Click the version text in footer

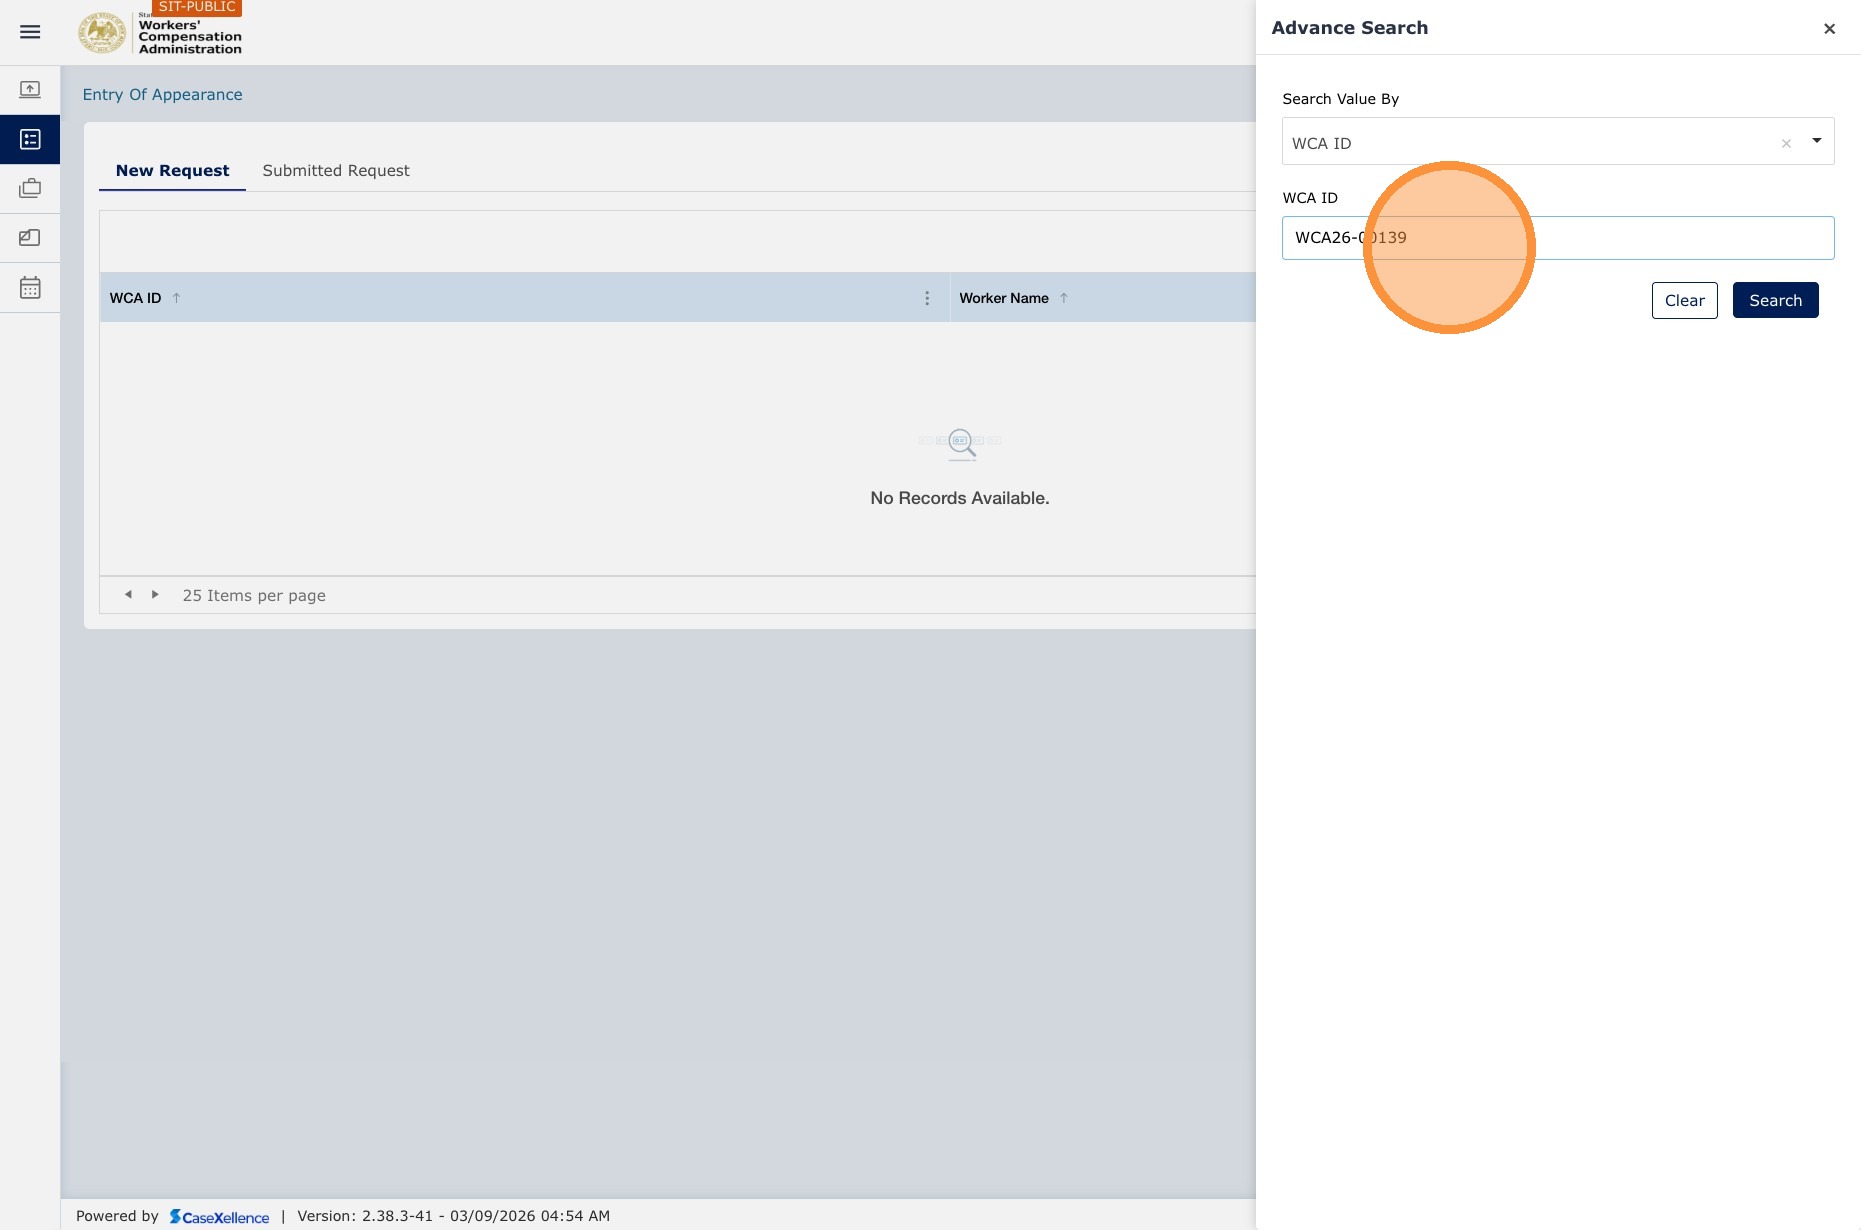pyautogui.click(x=453, y=1216)
